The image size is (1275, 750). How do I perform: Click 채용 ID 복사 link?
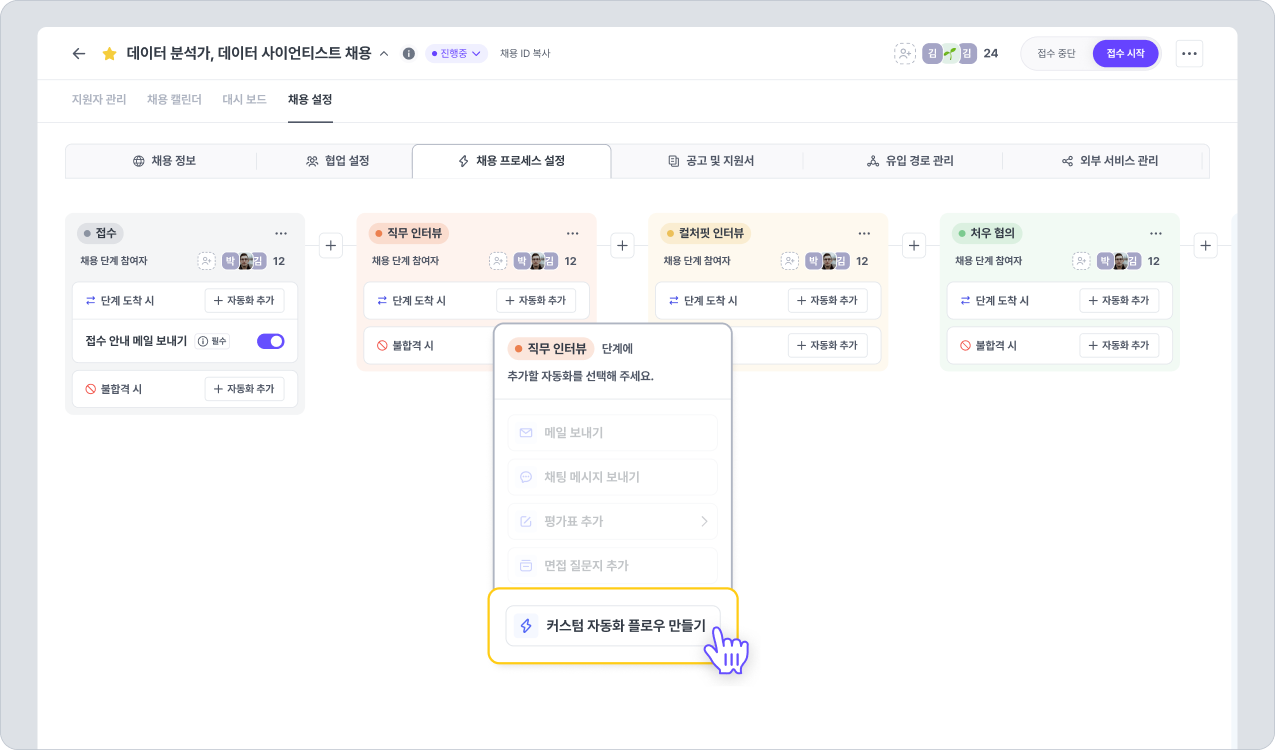tap(525, 54)
